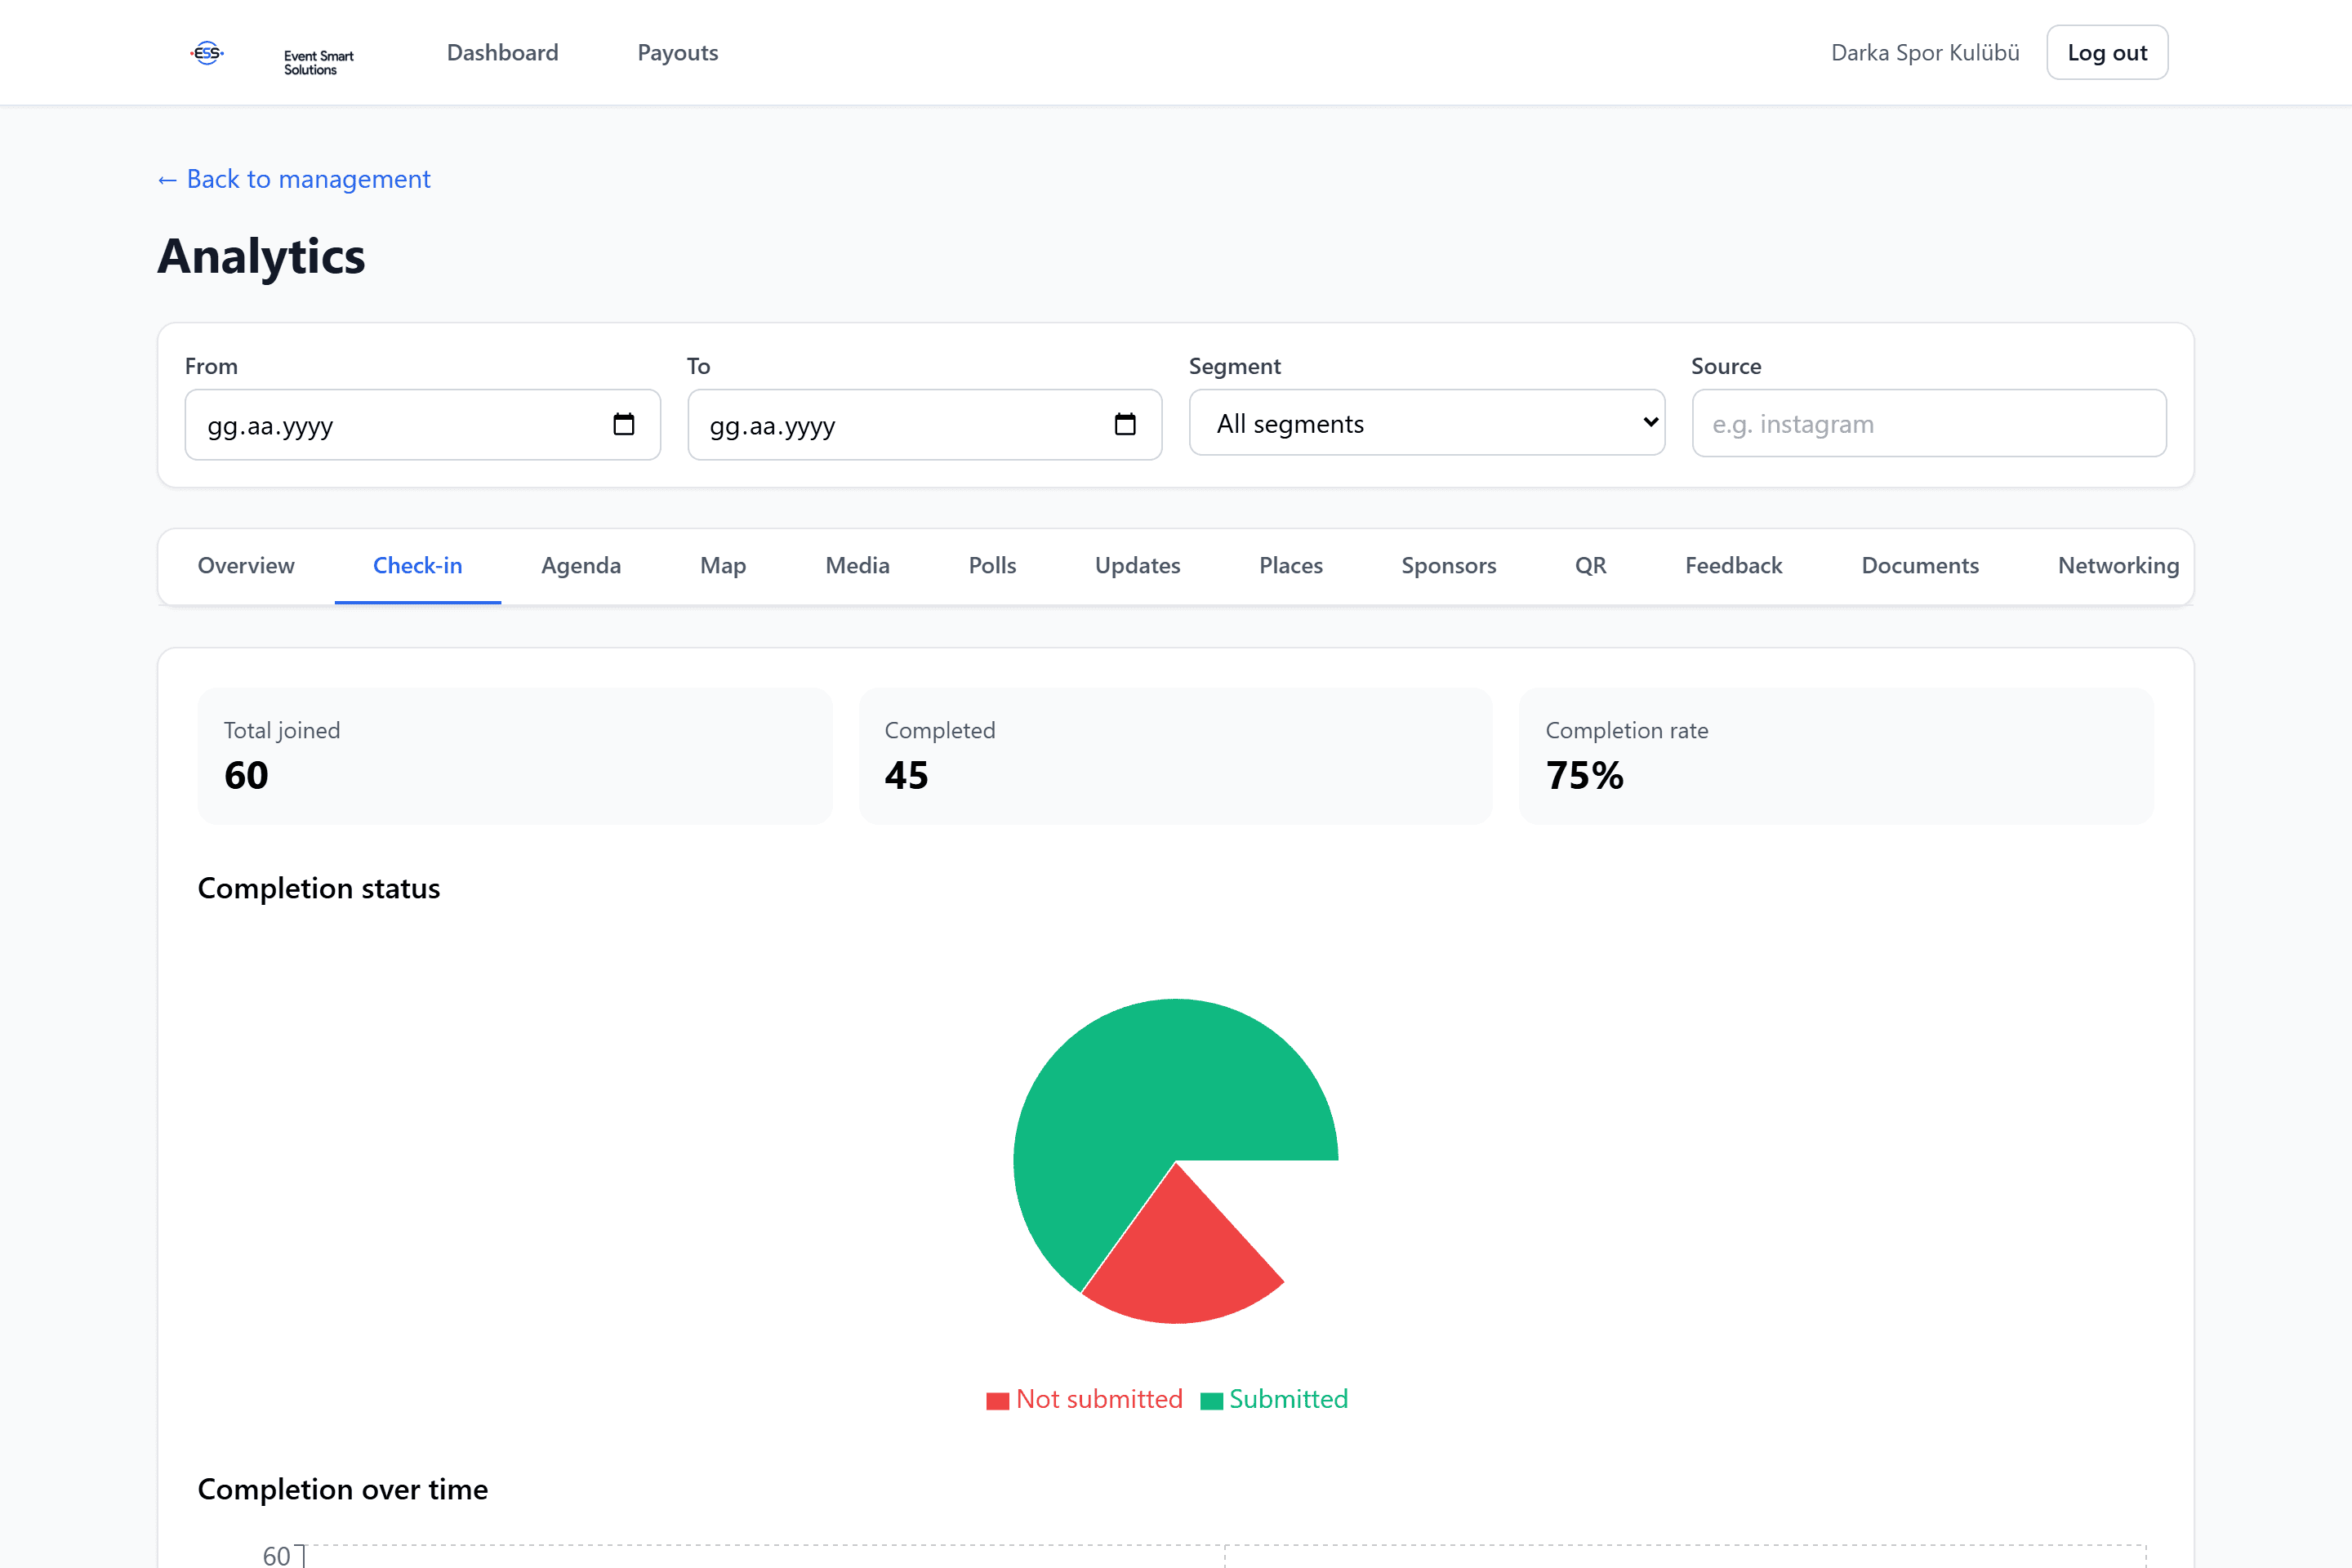Click the Log out button

click(2107, 53)
